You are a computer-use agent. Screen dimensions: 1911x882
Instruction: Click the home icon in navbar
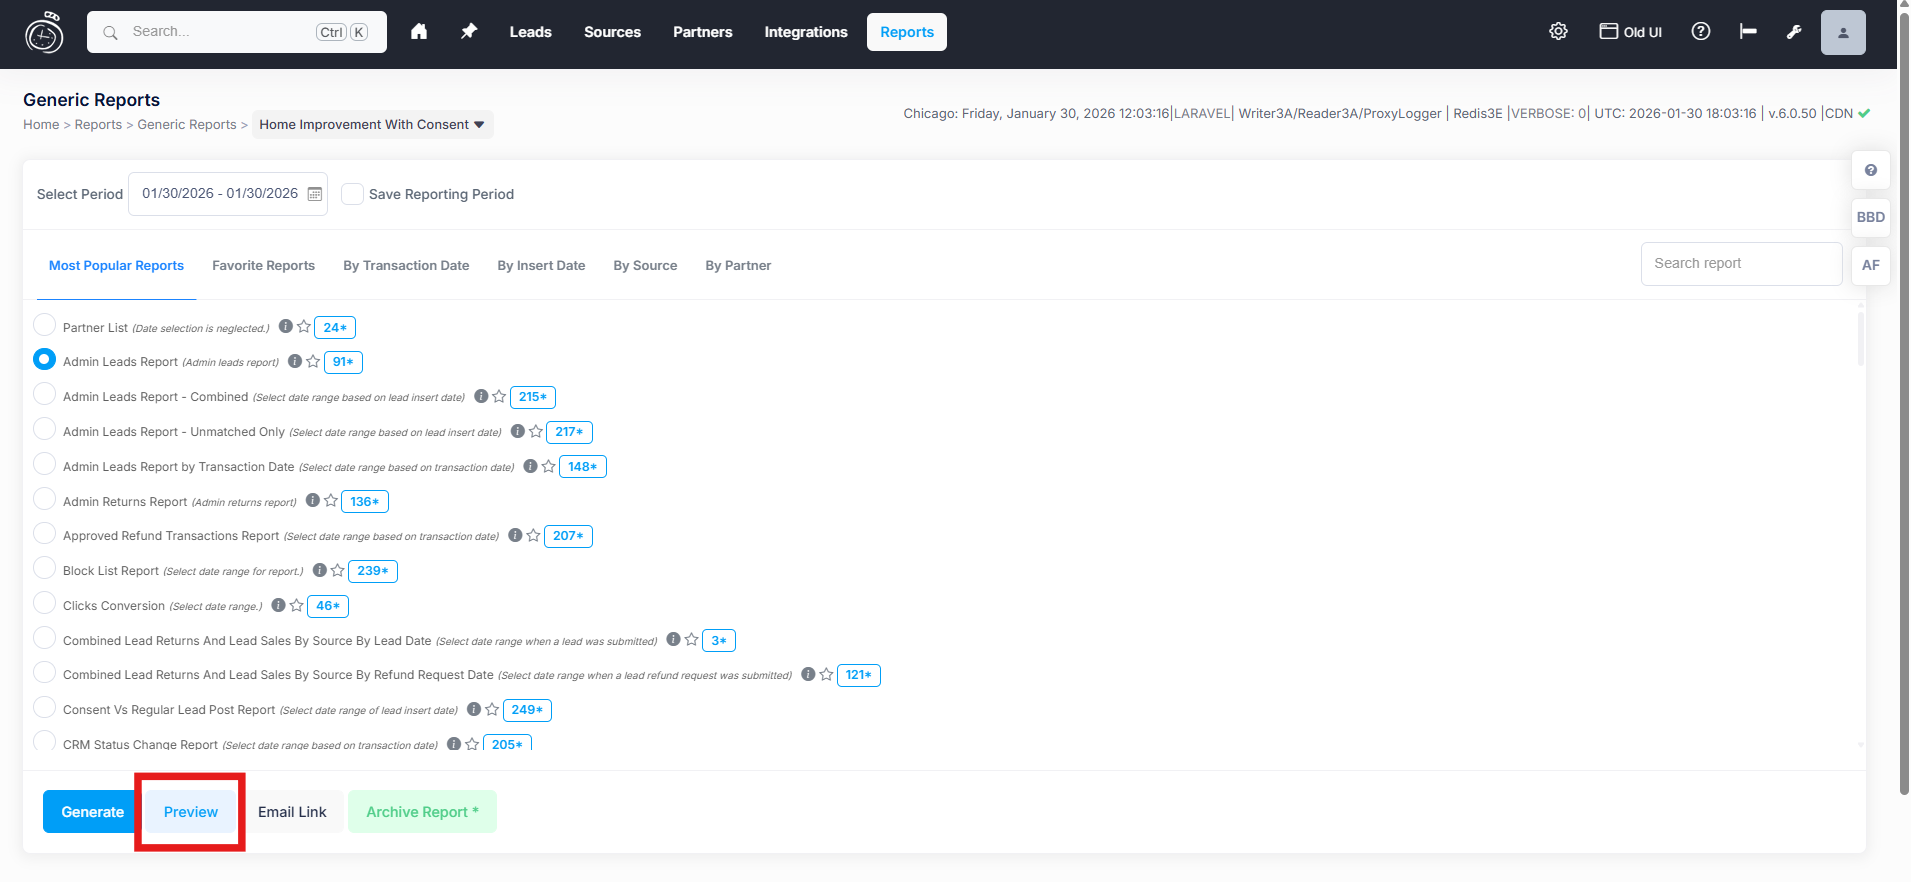(x=419, y=32)
